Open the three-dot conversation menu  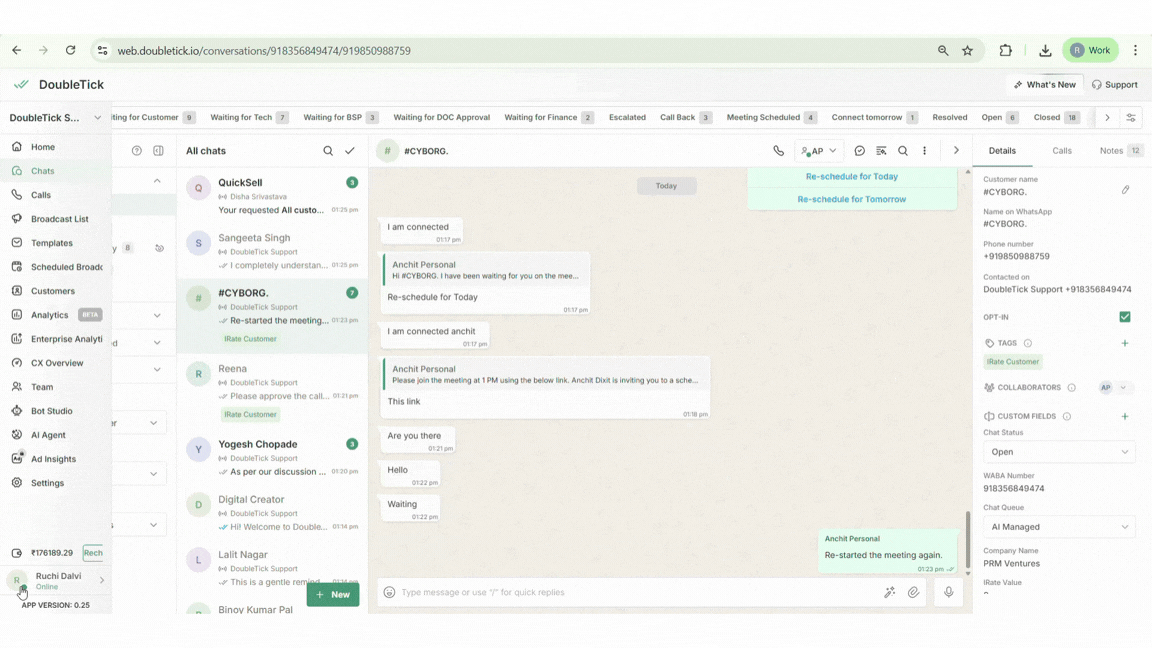pyautogui.click(x=924, y=151)
